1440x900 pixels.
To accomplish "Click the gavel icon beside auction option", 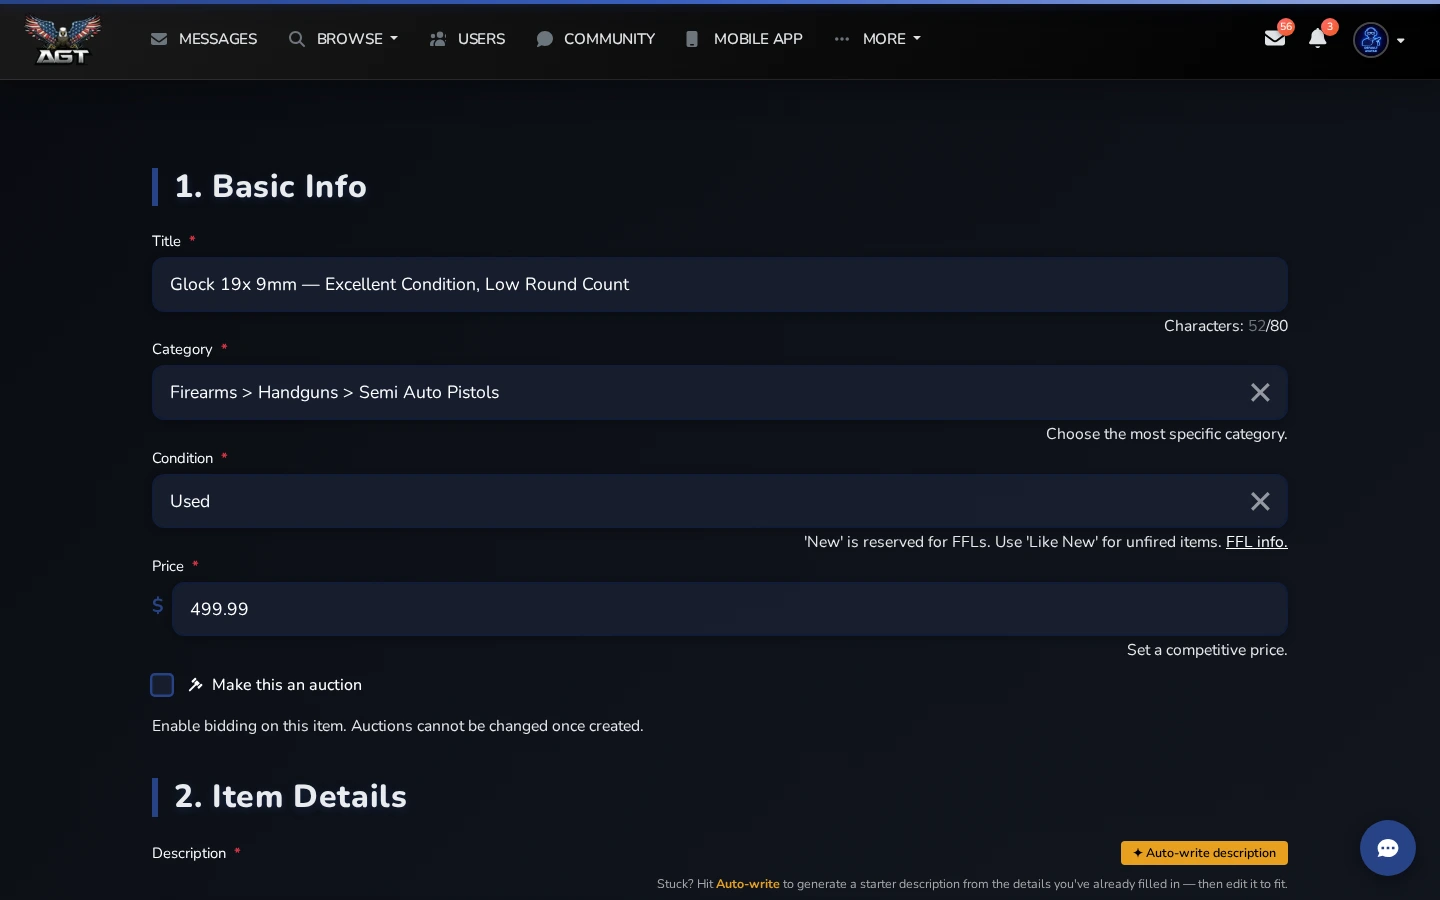I will [196, 685].
